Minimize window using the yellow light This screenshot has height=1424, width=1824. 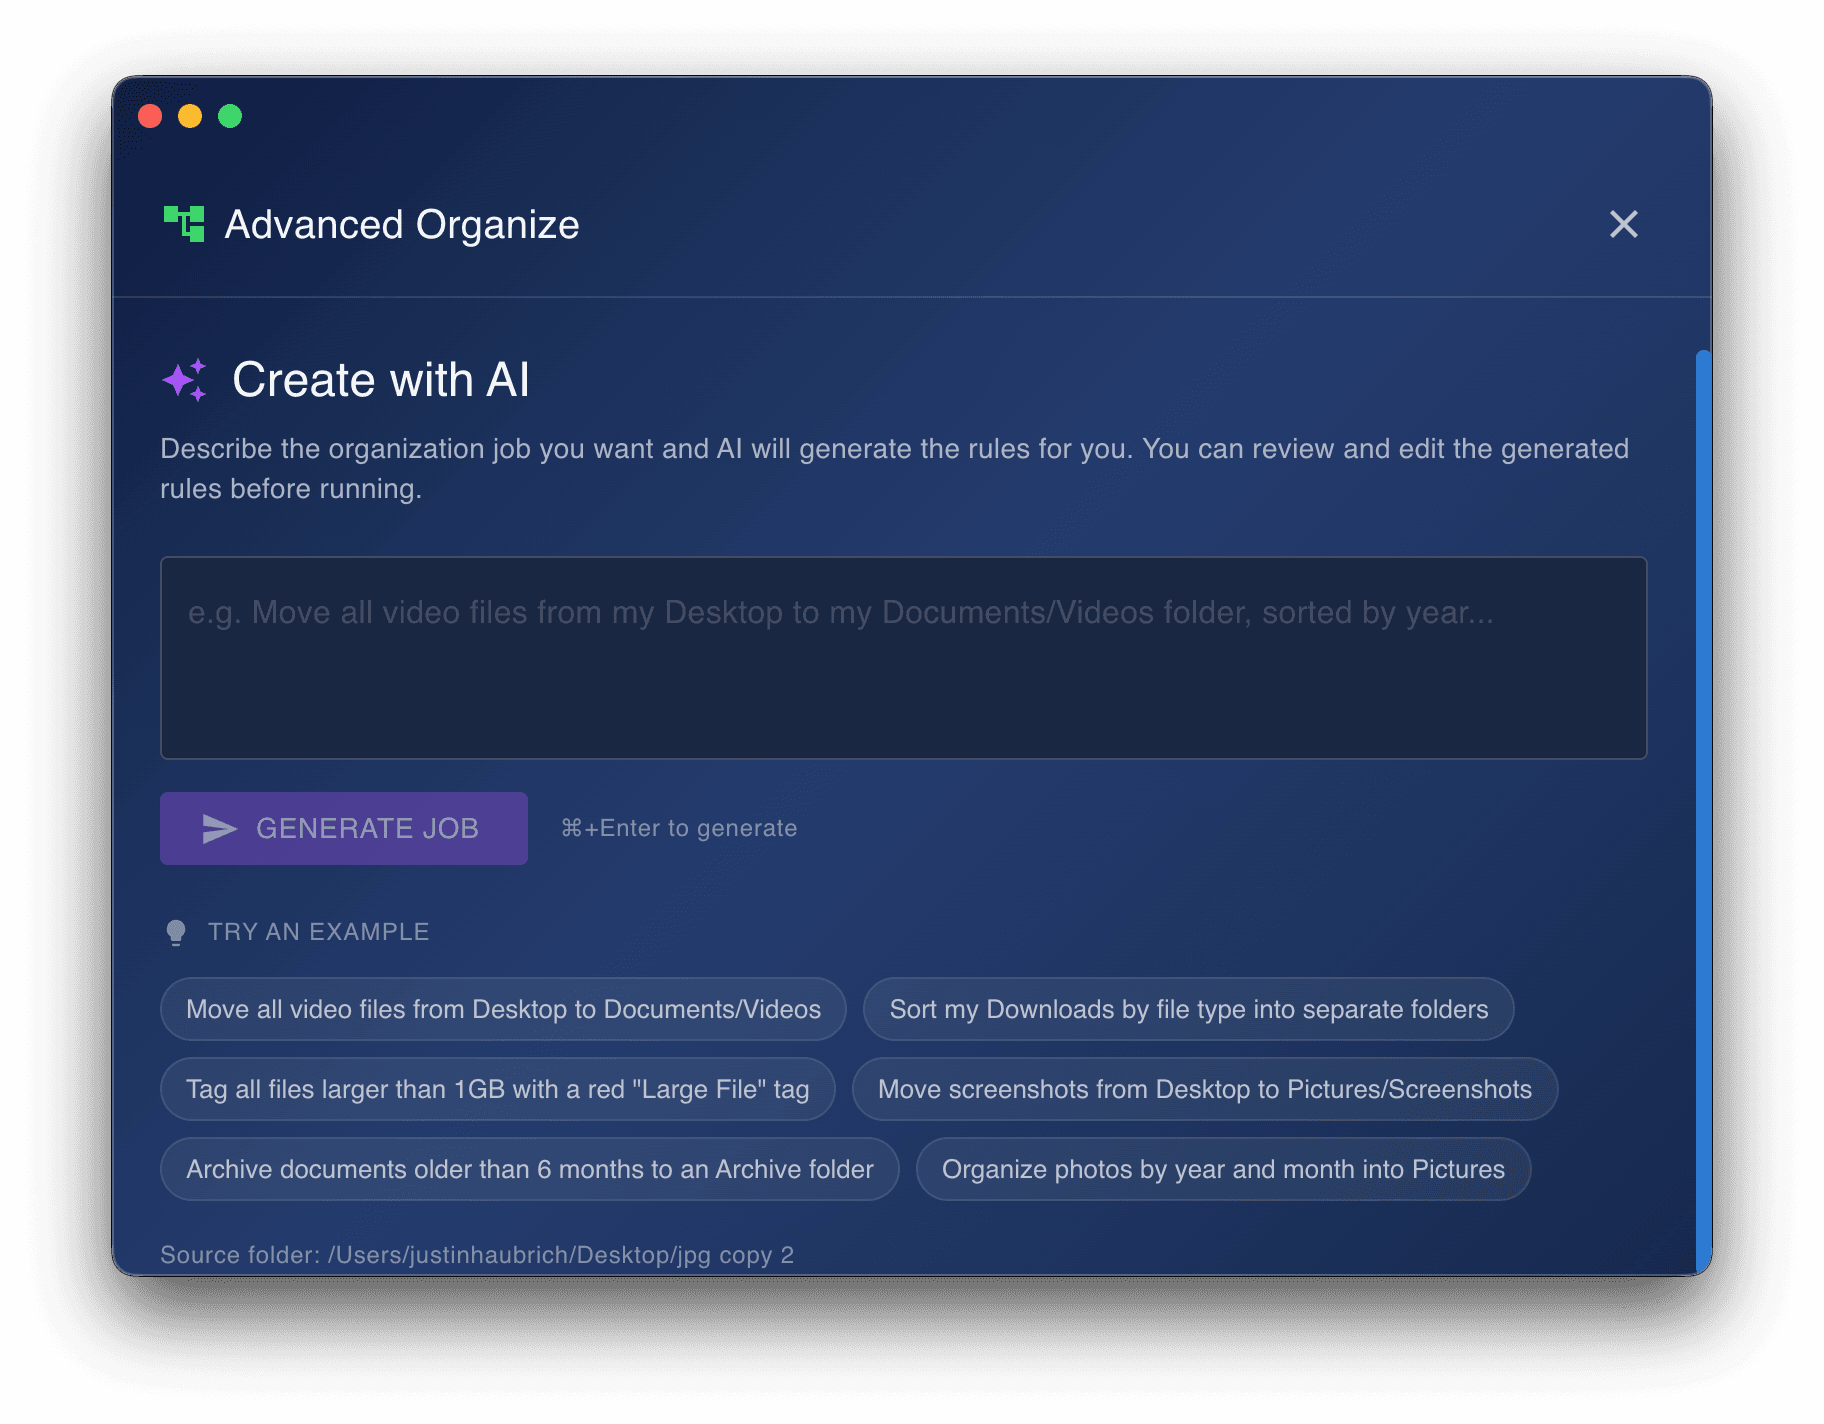[190, 116]
